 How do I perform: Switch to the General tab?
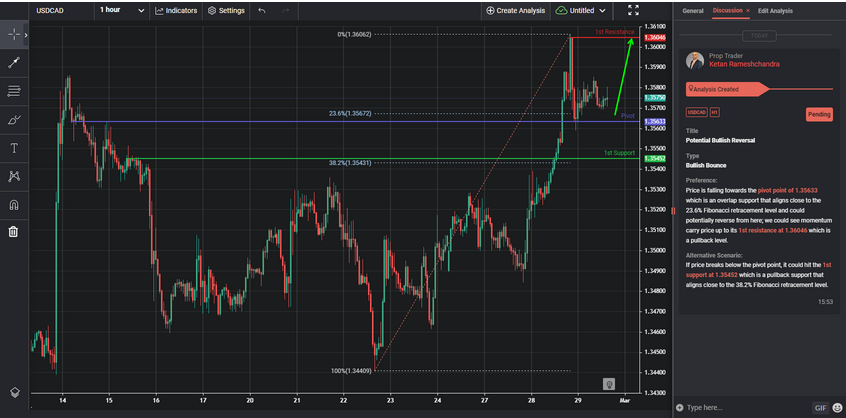click(693, 11)
